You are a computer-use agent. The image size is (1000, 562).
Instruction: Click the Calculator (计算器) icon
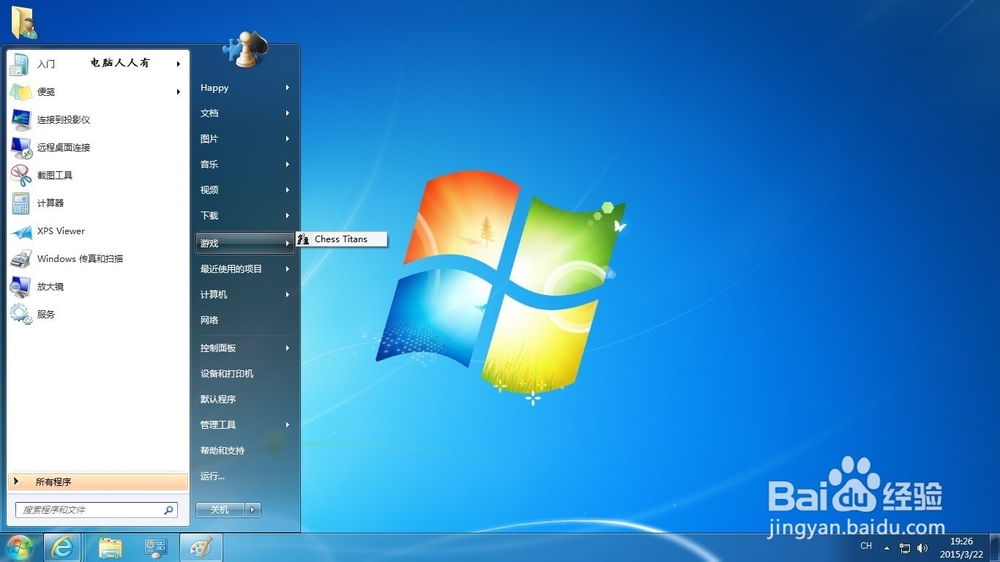pos(20,203)
